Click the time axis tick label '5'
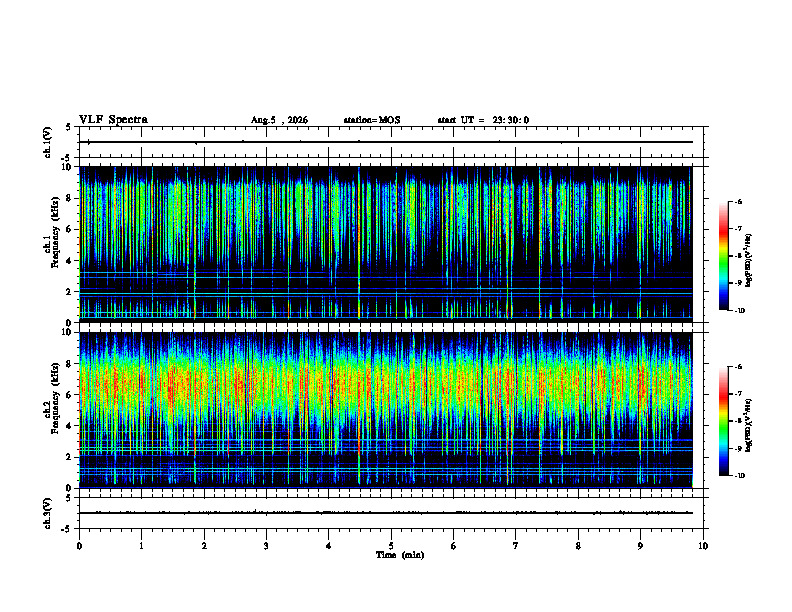The width and height of the screenshot is (792, 612). (391, 546)
